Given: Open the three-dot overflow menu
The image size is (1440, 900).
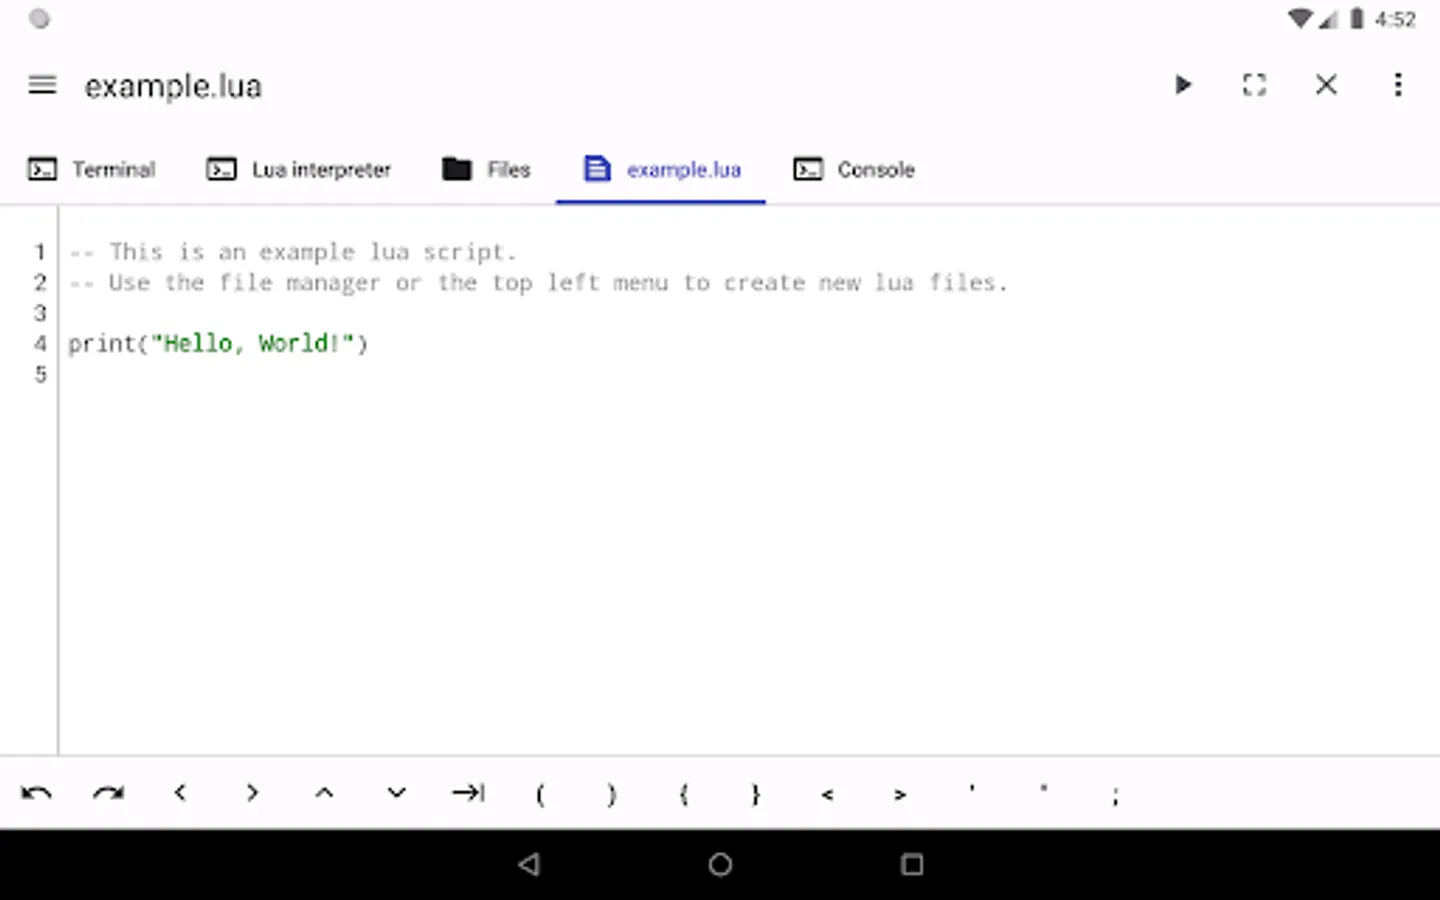Looking at the screenshot, I should [1398, 85].
